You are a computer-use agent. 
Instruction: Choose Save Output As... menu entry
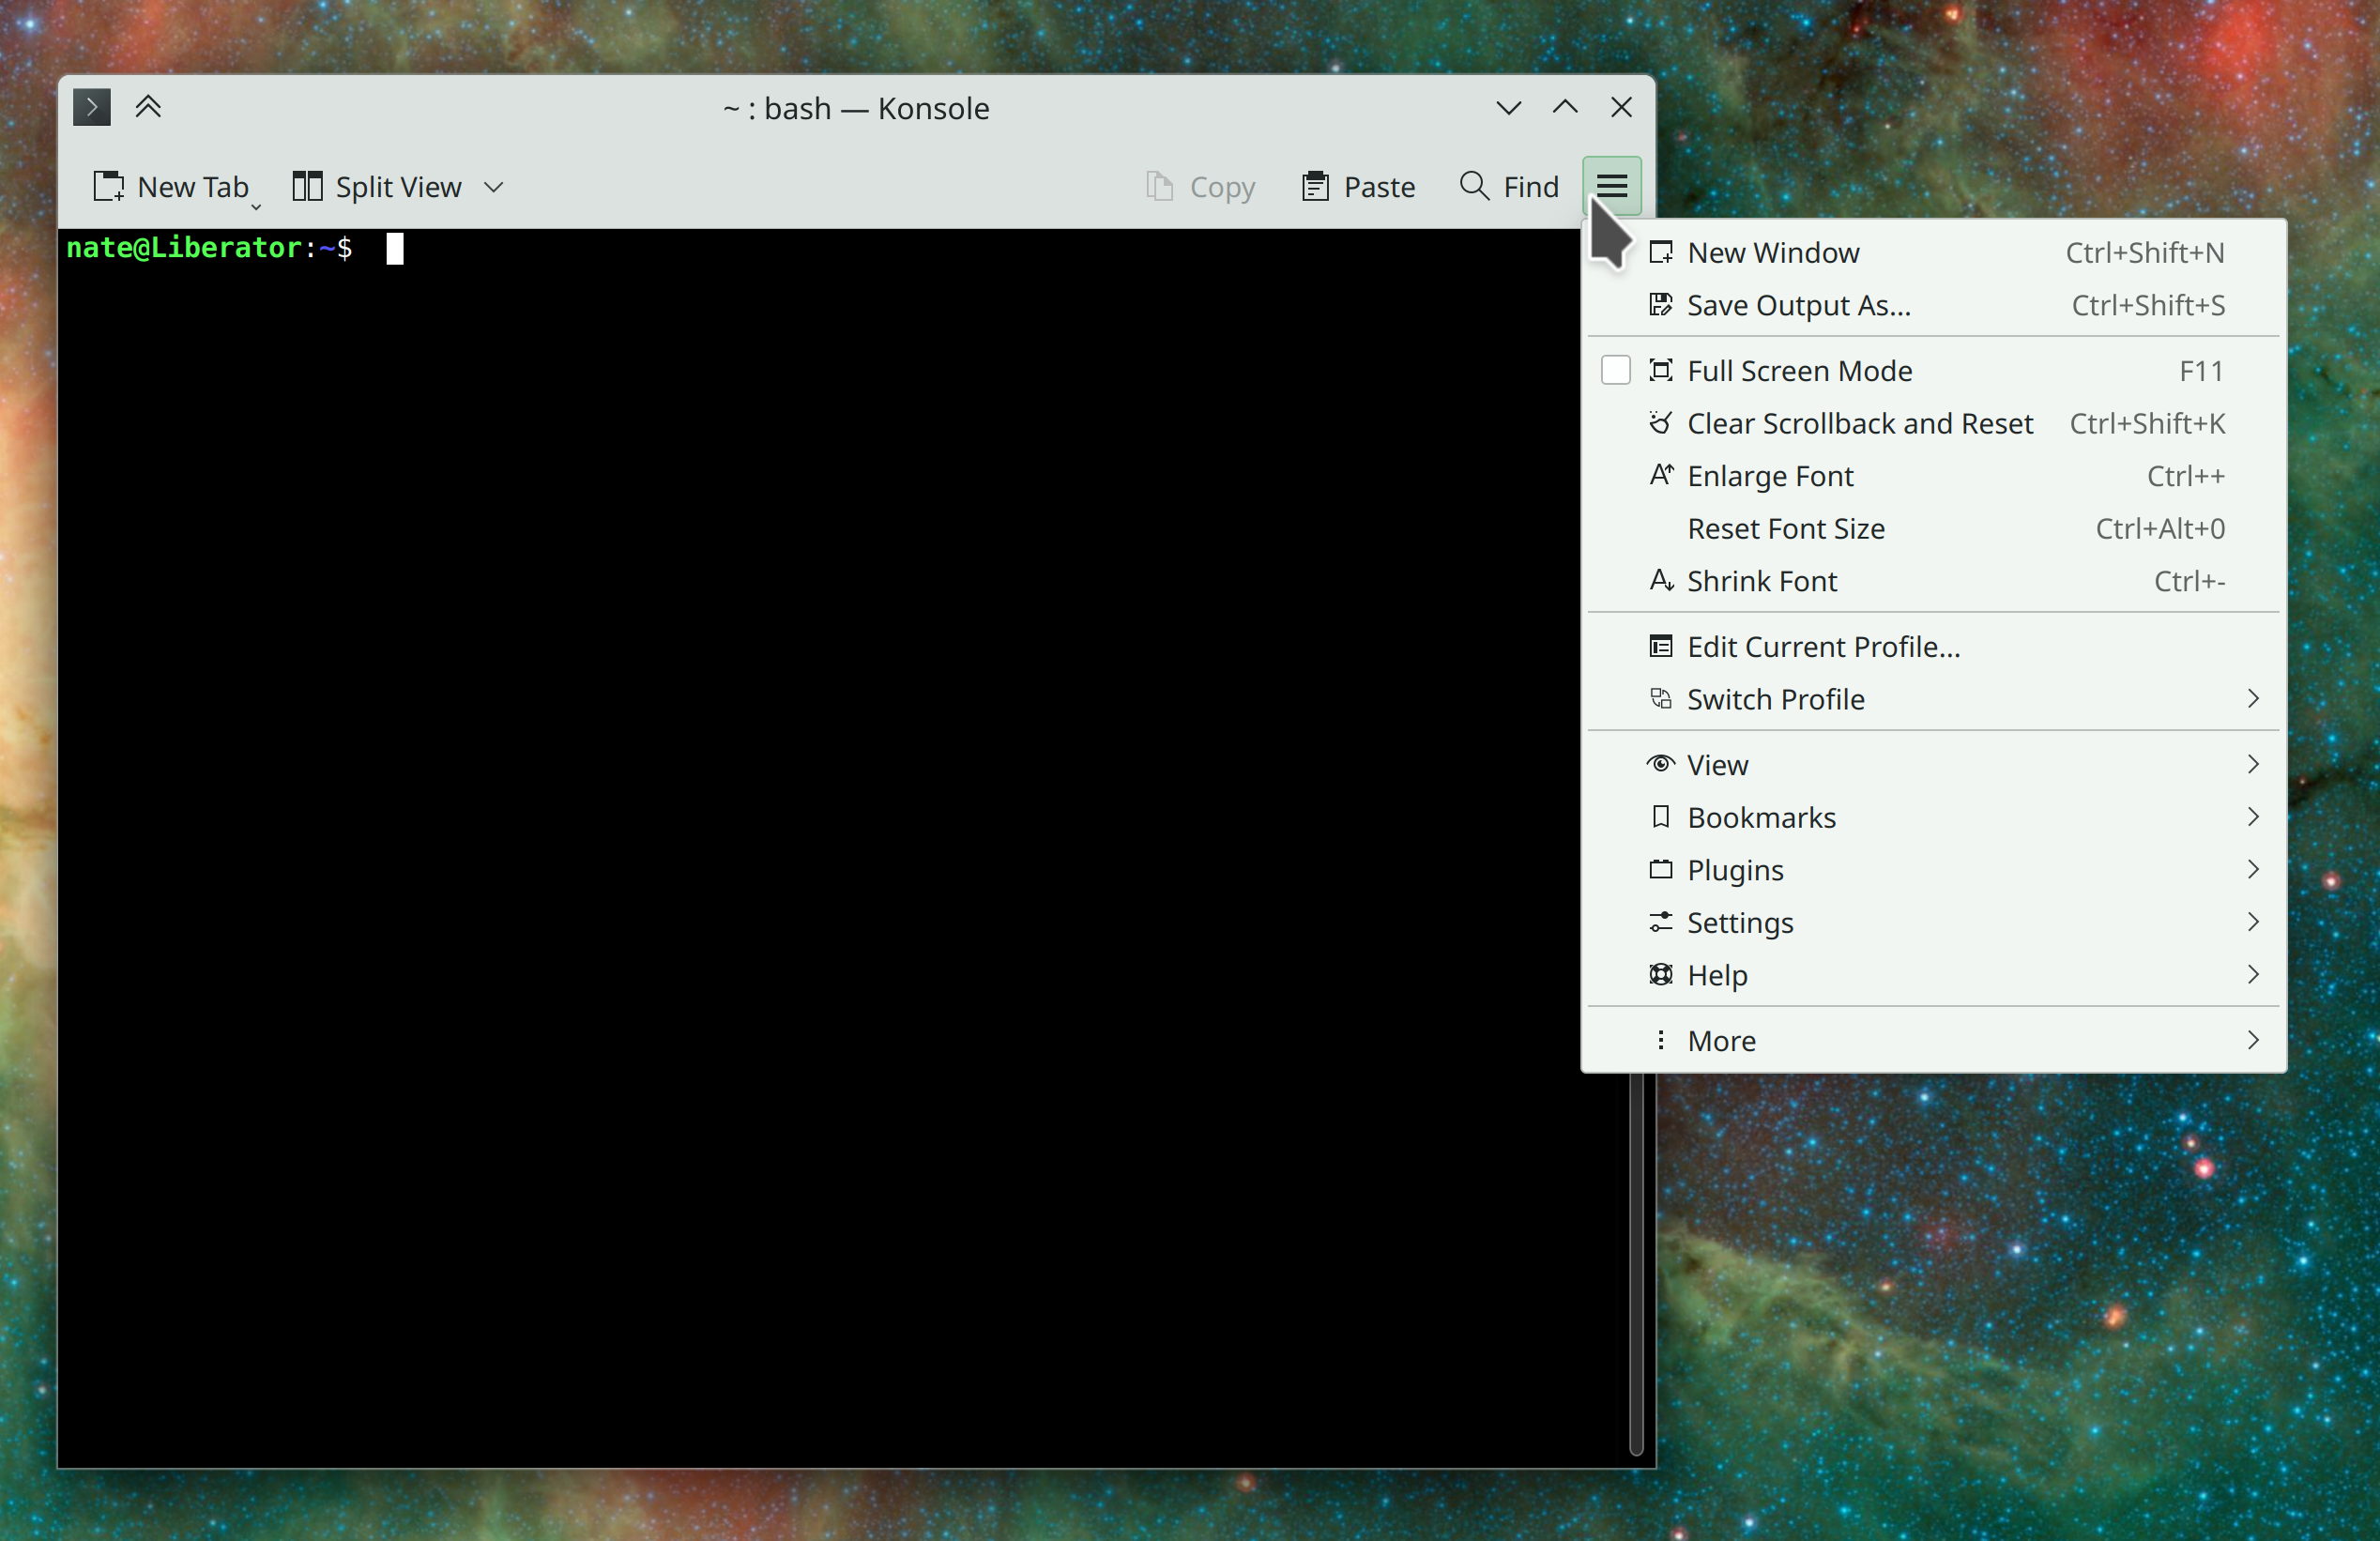[x=1798, y=305]
